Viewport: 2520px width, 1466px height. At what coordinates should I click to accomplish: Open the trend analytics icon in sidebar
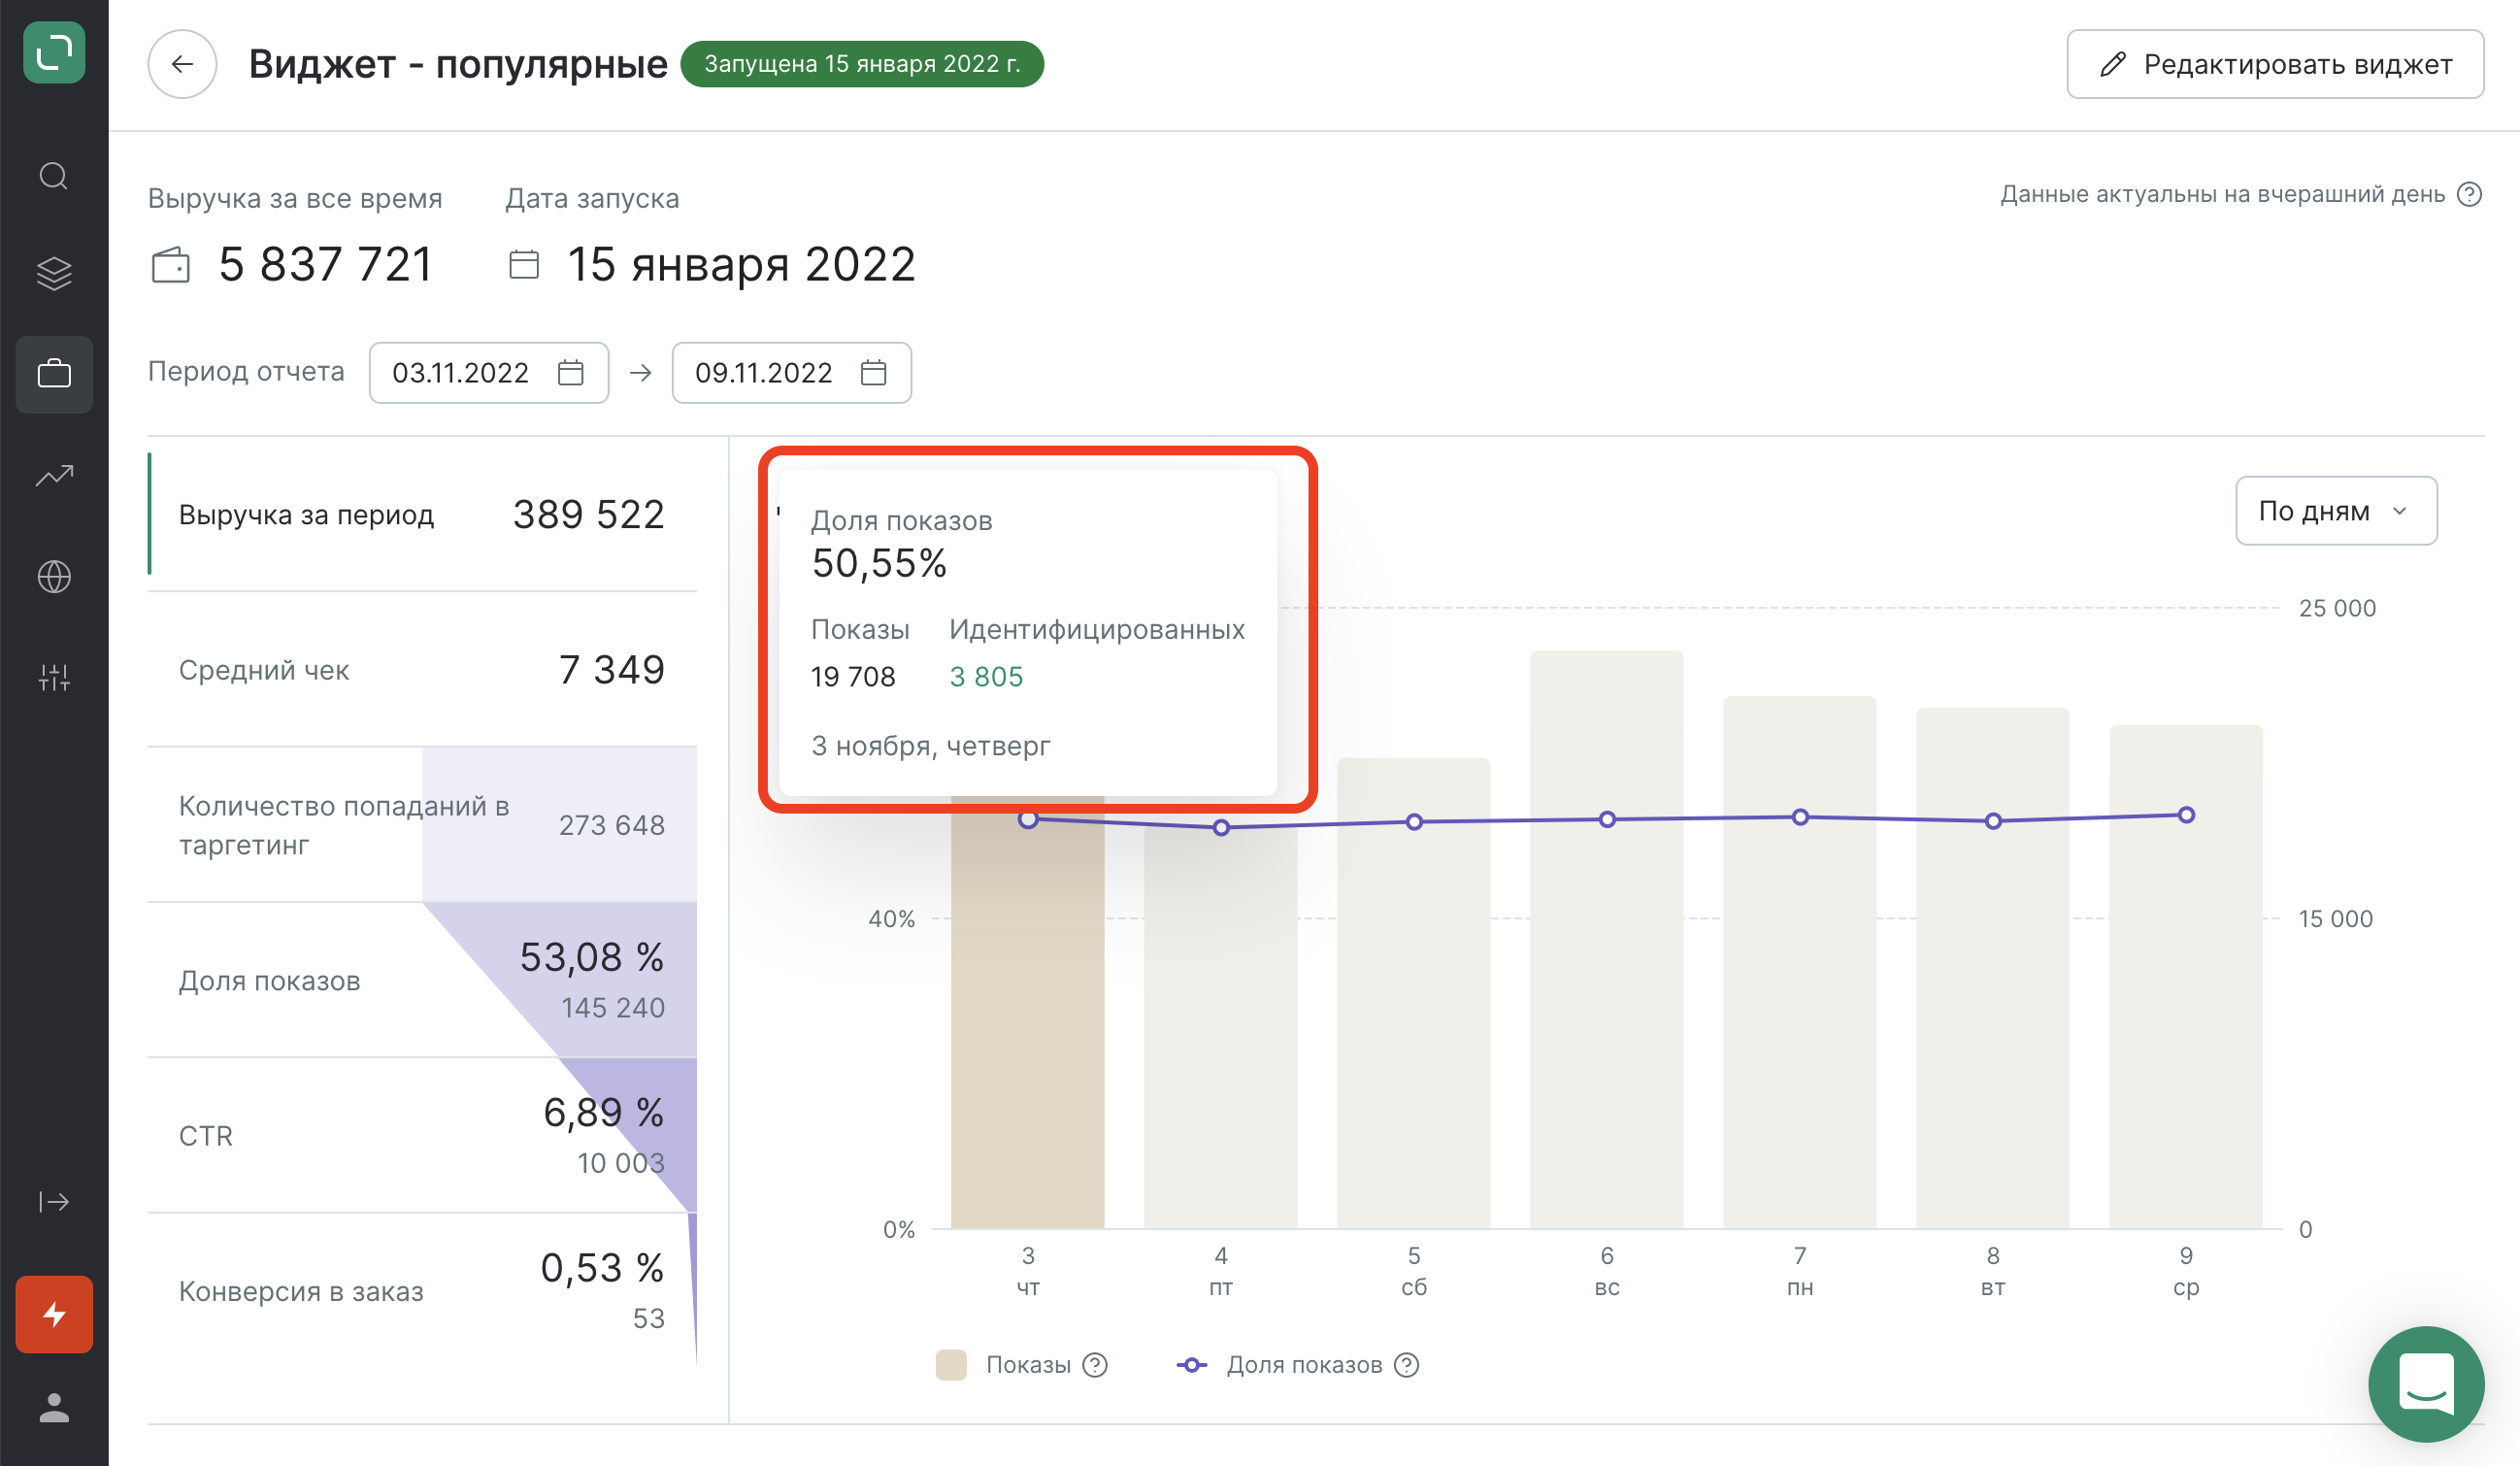(x=54, y=476)
